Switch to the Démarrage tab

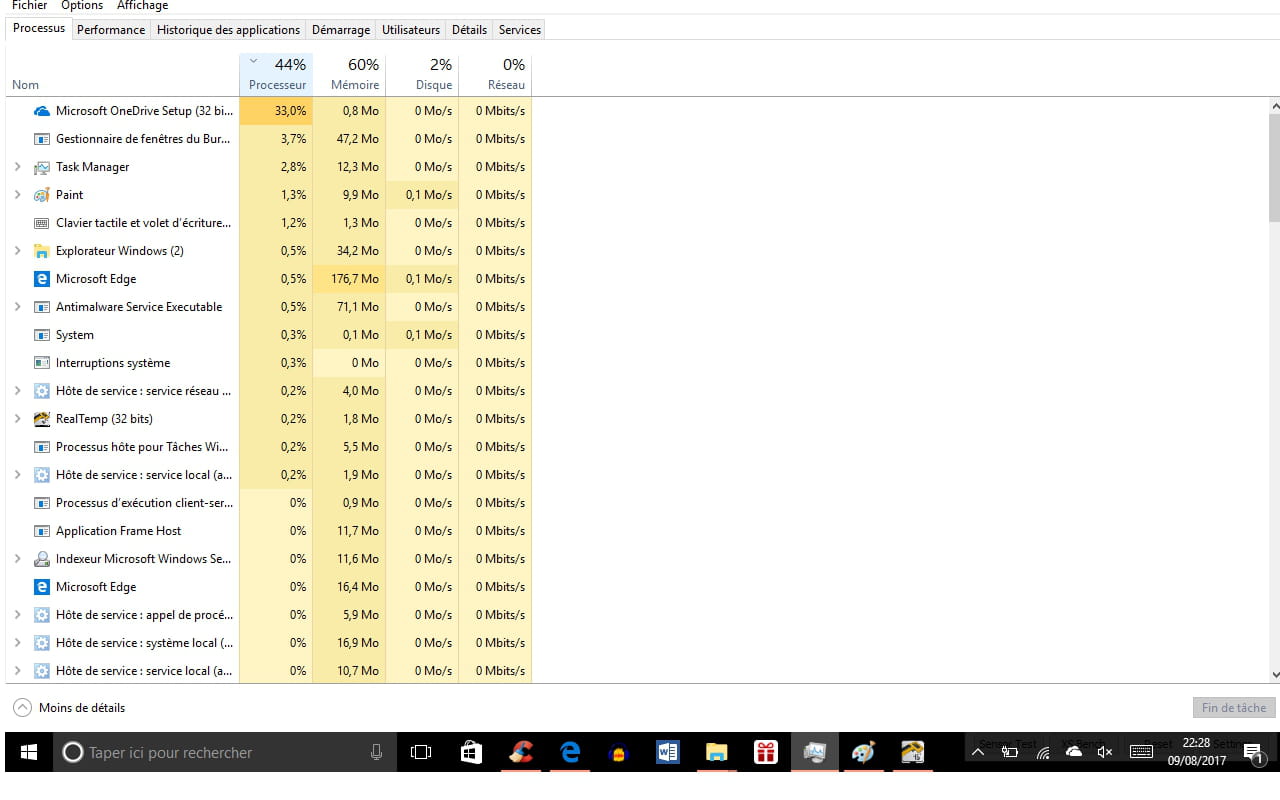pos(341,30)
